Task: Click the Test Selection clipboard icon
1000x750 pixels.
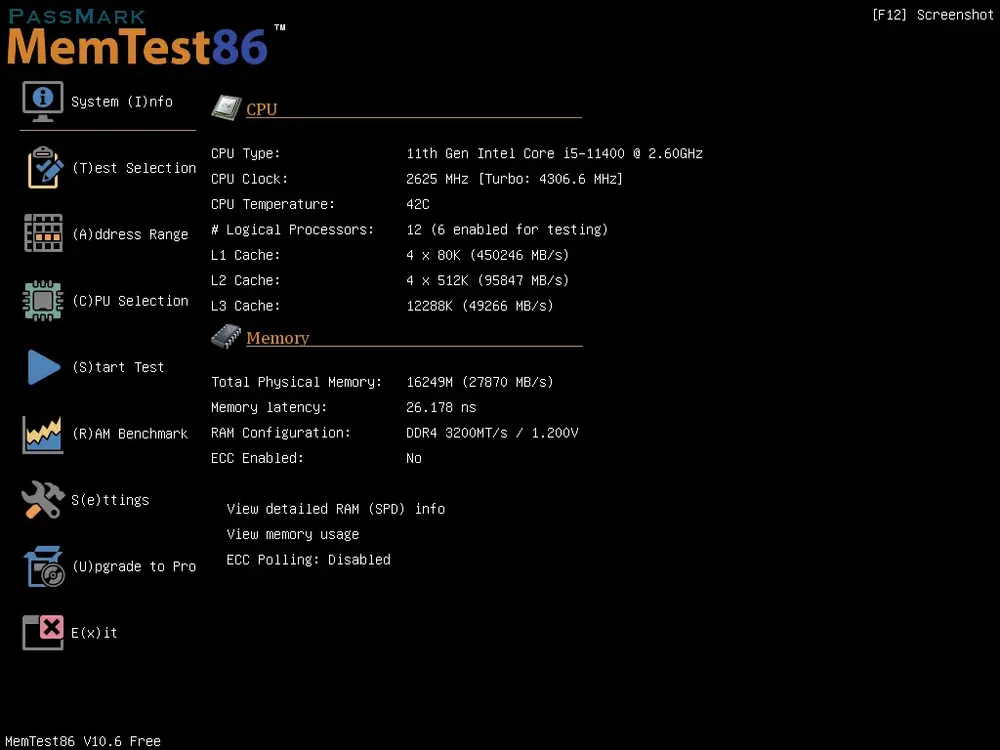Action: coord(44,168)
